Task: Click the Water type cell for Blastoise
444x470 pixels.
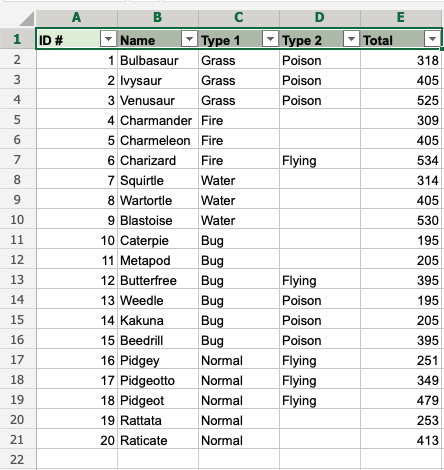Action: 239,220
